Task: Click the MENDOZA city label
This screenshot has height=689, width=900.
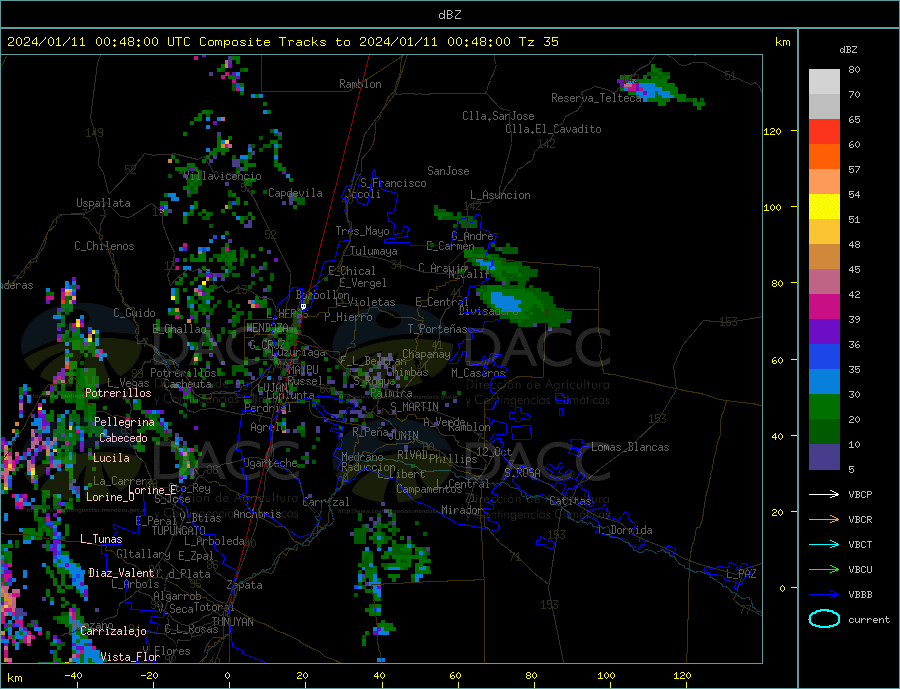Action: coord(267,328)
